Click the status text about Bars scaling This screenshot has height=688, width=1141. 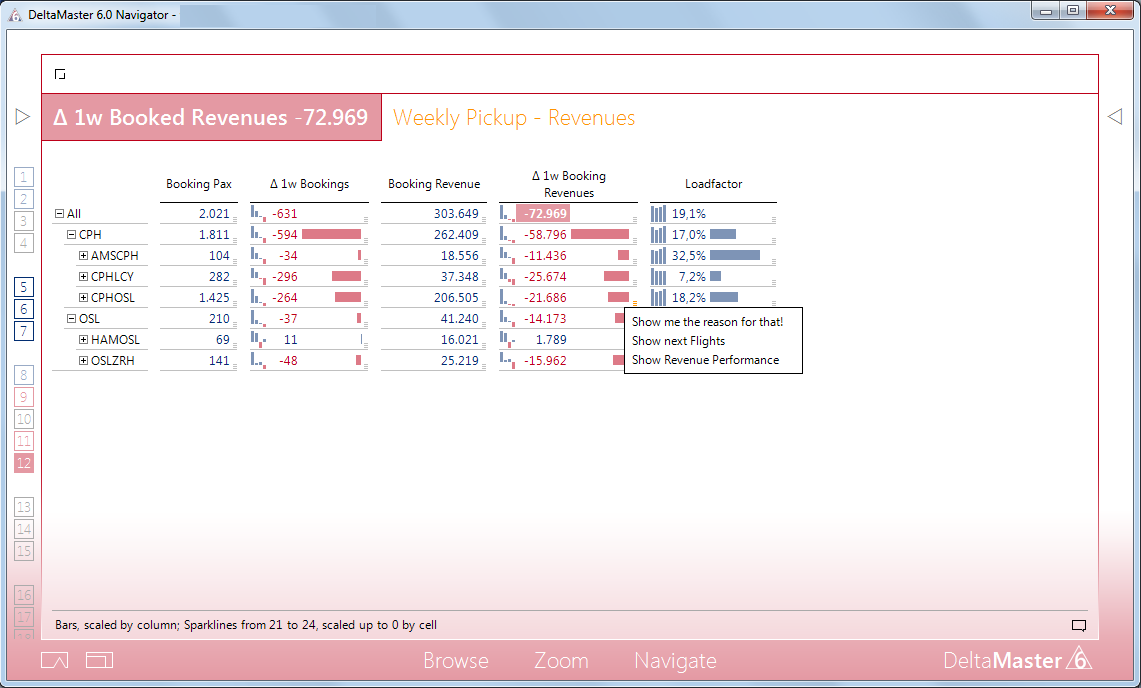[246, 625]
